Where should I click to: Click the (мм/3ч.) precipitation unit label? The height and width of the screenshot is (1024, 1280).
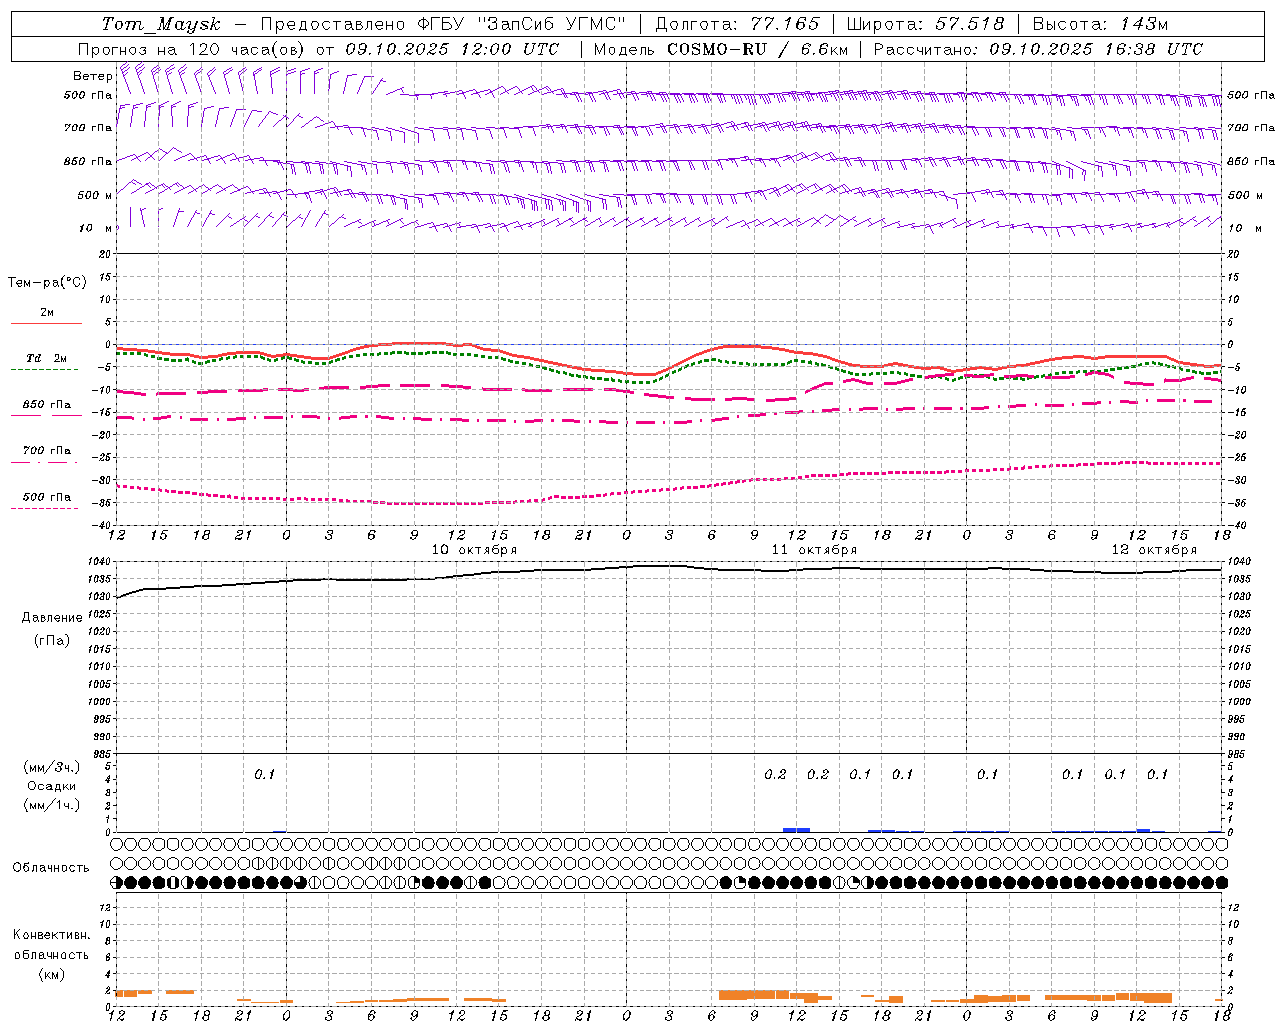[52, 767]
